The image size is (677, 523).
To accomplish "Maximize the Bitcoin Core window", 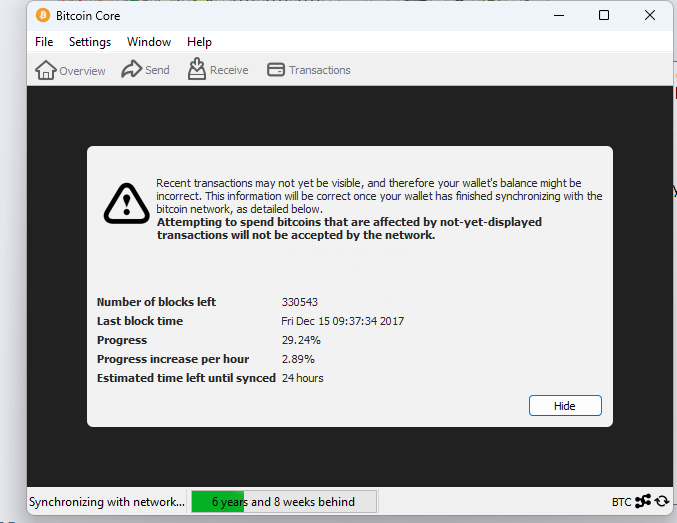I will tap(604, 16).
